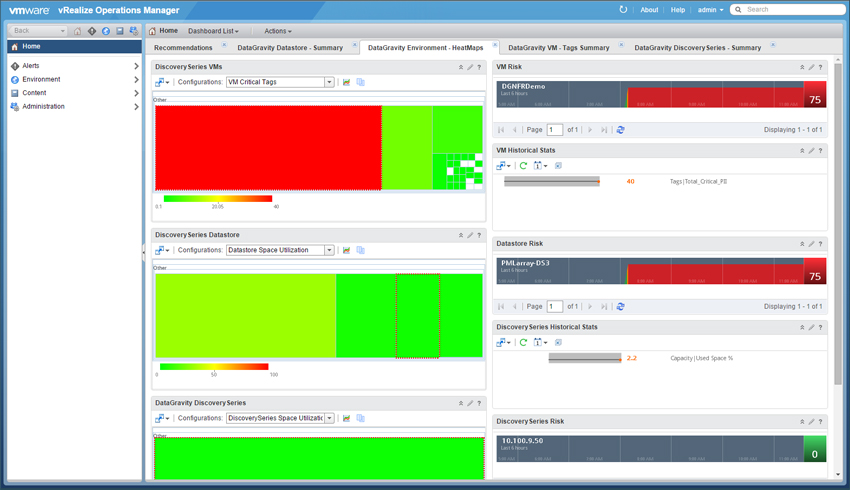The height and width of the screenshot is (490, 850).
Task: Click the About link
Action: [649, 10]
